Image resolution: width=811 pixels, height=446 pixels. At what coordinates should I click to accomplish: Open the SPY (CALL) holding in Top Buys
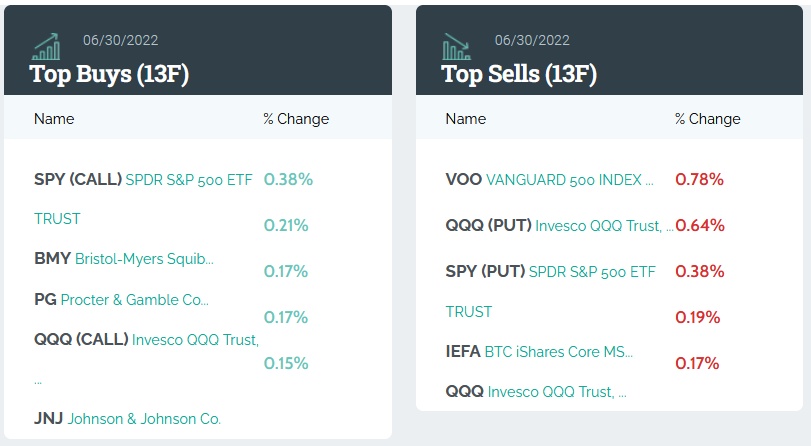[143, 180]
